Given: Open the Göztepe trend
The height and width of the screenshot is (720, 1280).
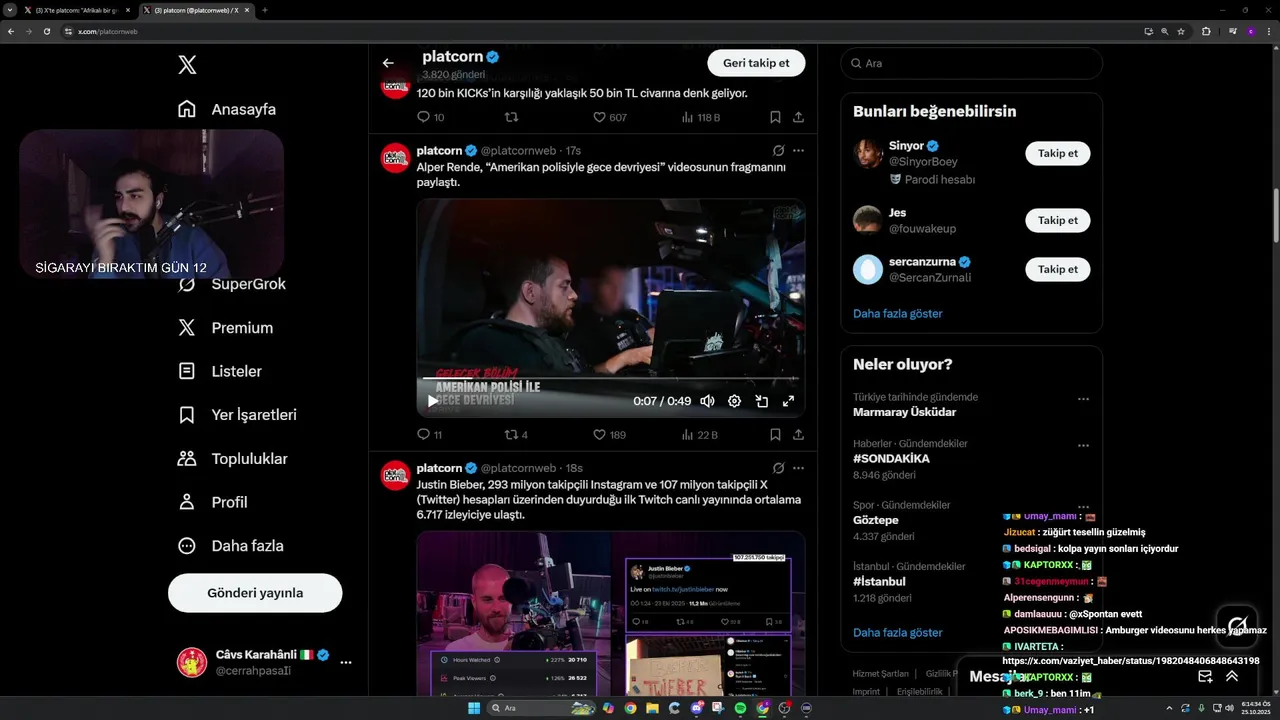Looking at the screenshot, I should click(x=876, y=520).
